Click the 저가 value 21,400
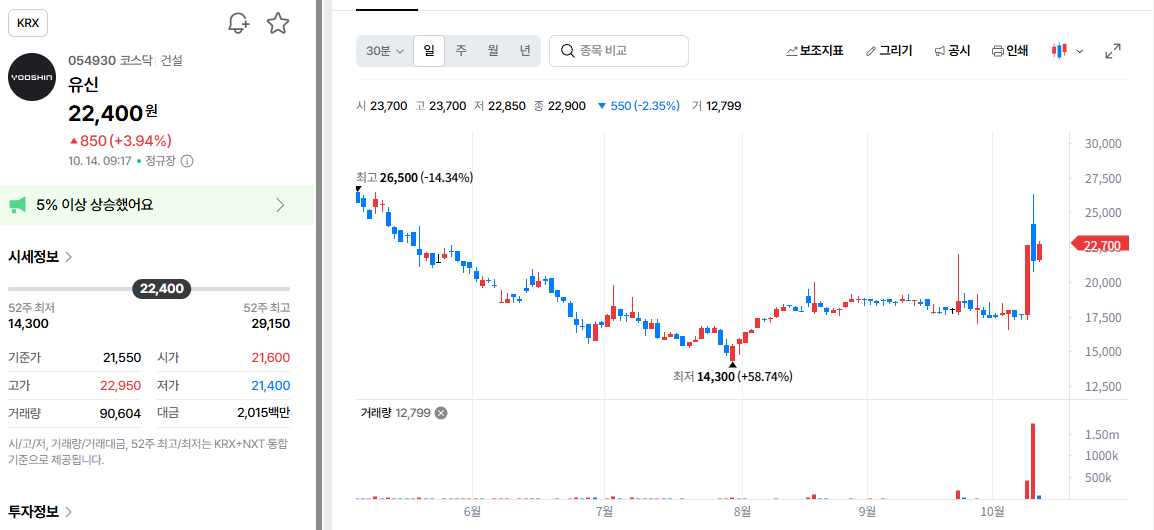The height and width of the screenshot is (530, 1154). (x=271, y=386)
